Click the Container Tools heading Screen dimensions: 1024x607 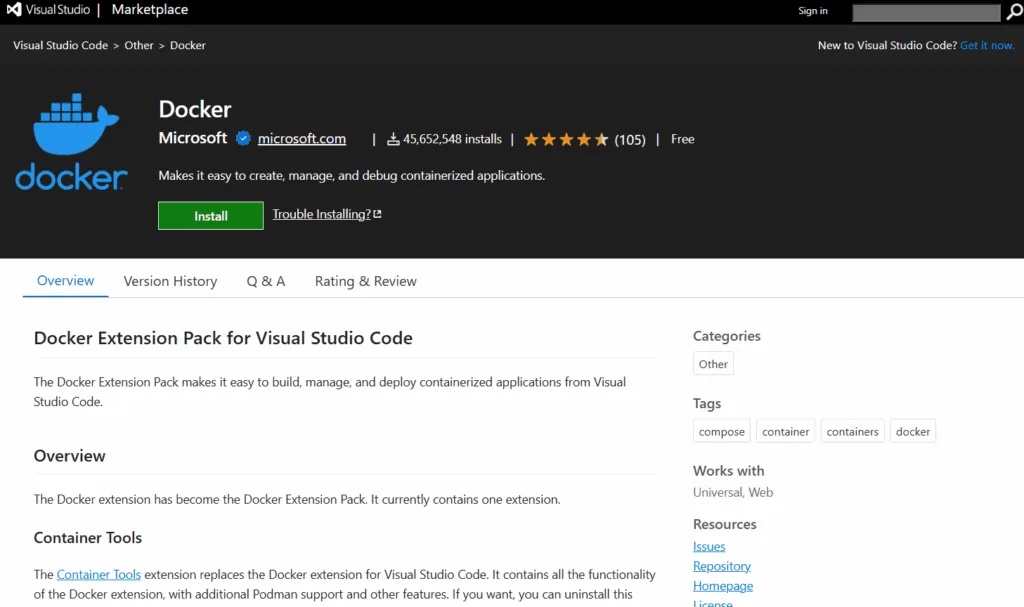point(88,538)
